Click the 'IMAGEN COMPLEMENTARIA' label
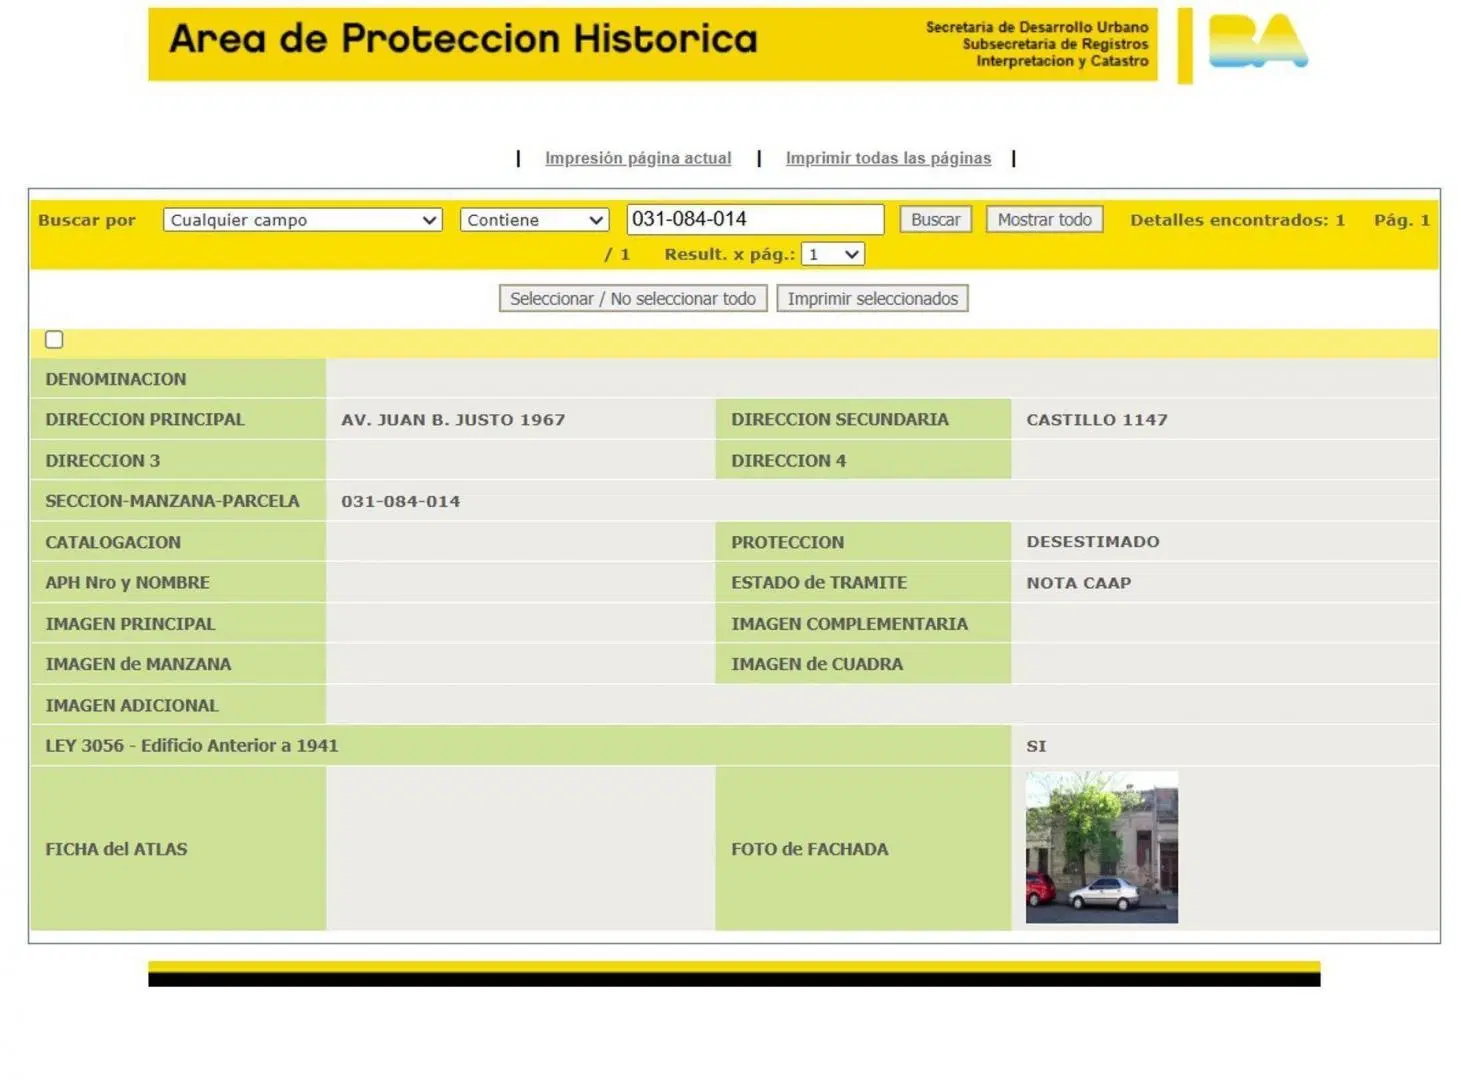The width and height of the screenshot is (1461, 1080). [x=849, y=624]
